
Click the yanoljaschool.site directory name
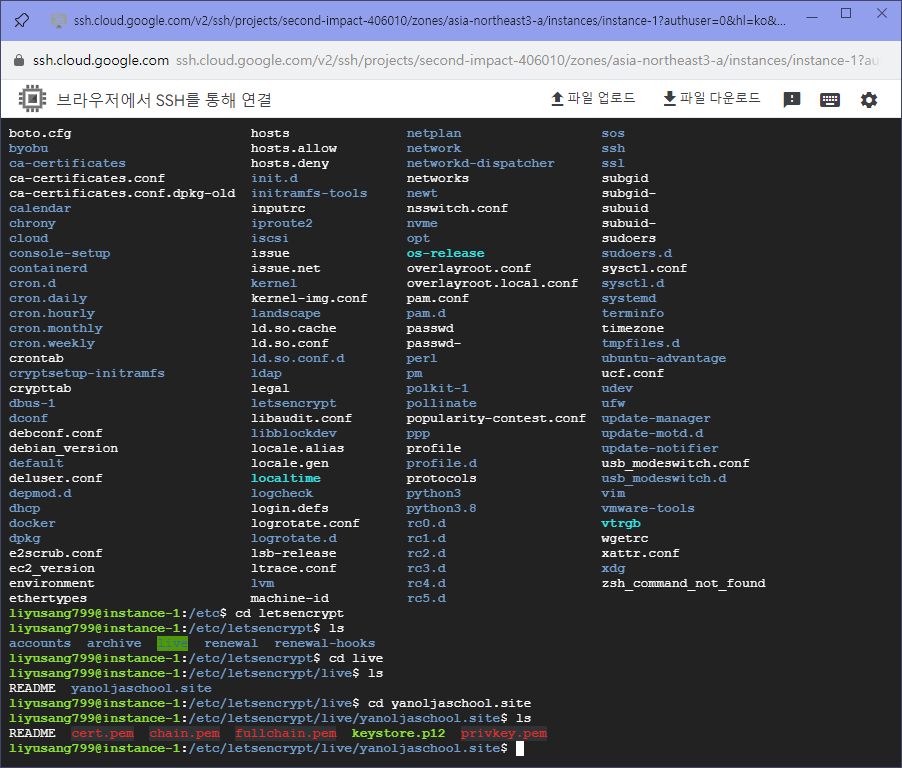pos(141,688)
